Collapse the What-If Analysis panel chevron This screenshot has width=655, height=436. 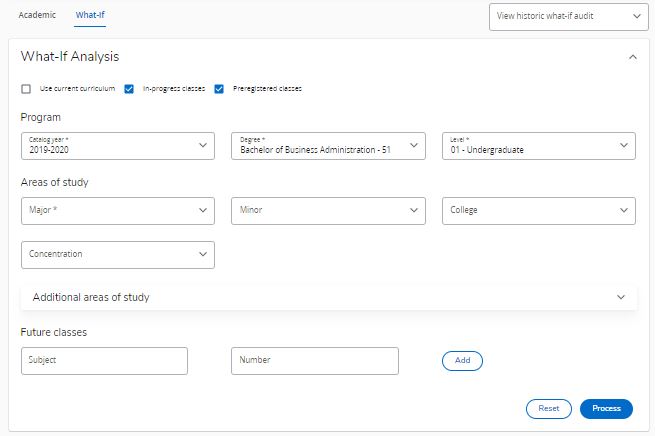pos(632,58)
